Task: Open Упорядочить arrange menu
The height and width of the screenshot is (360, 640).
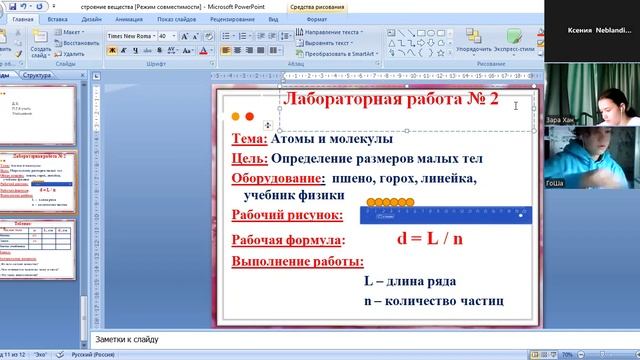Action: tap(473, 41)
